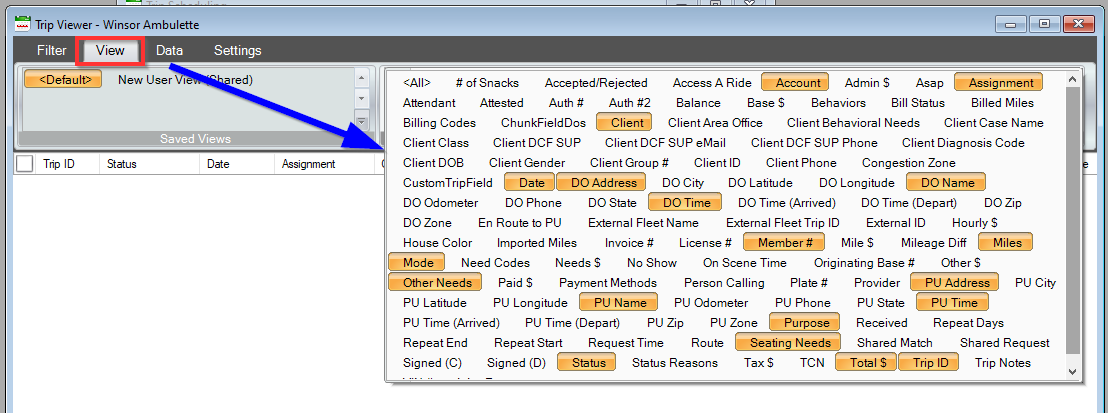This screenshot has height=413, width=1108.
Task: Enable the Access A Ride field
Action: coord(712,83)
